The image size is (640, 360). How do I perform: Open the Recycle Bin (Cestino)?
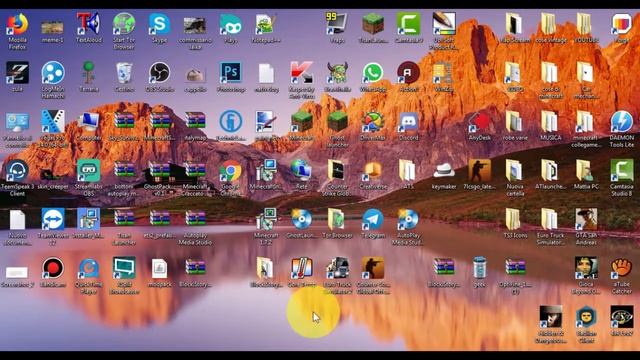click(124, 73)
